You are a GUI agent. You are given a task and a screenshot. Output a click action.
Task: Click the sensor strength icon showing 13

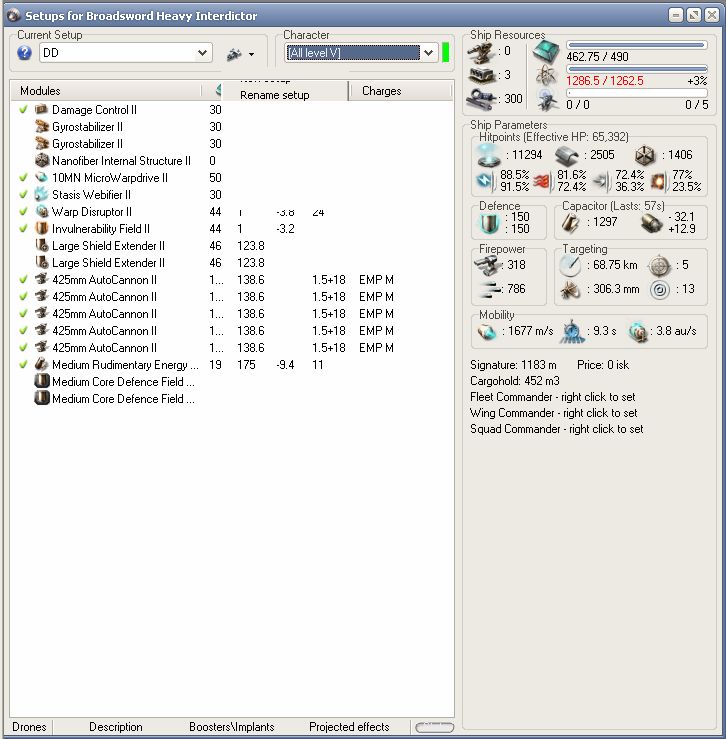pyautogui.click(x=660, y=289)
